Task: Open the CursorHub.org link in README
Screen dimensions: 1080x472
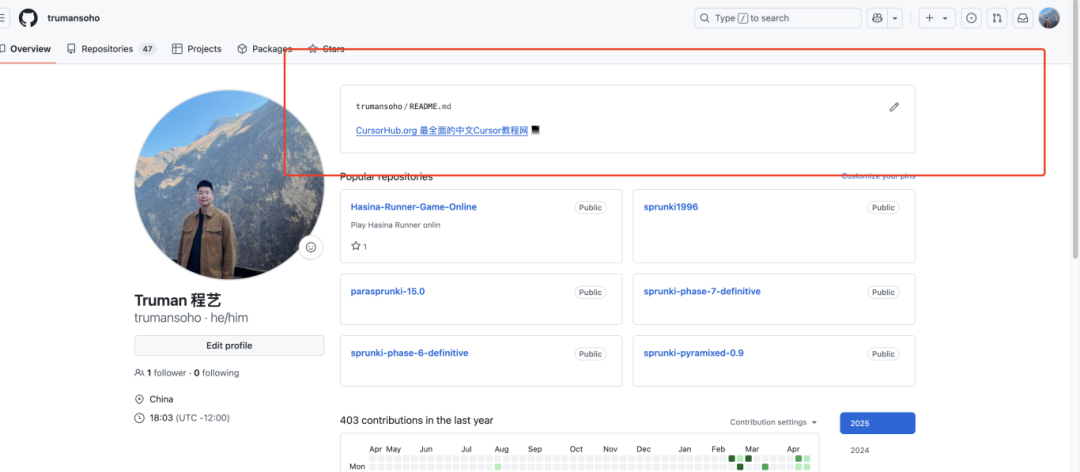Action: coord(441,131)
